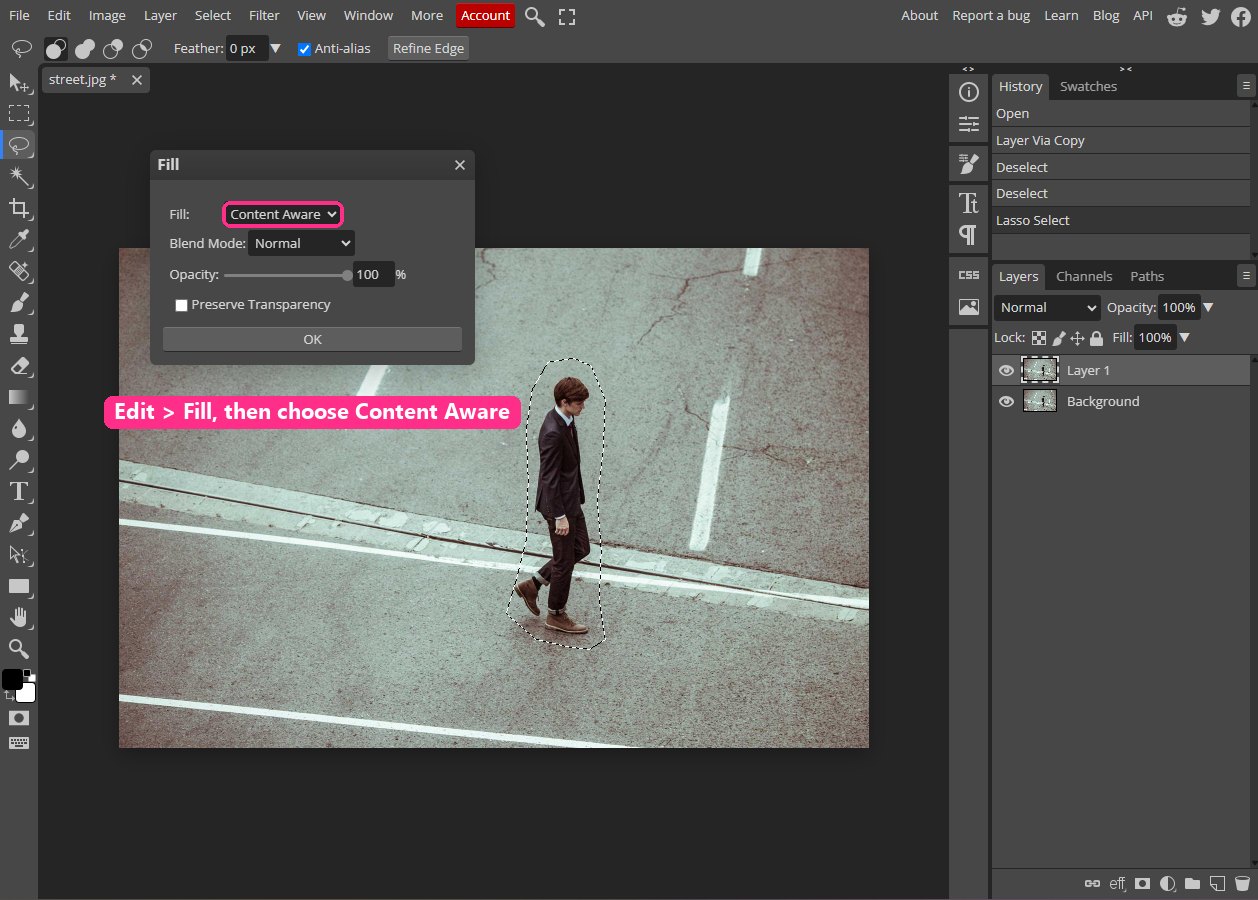Open the layer blend mode Normal dropdown
The width and height of the screenshot is (1258, 900).
tap(1046, 307)
